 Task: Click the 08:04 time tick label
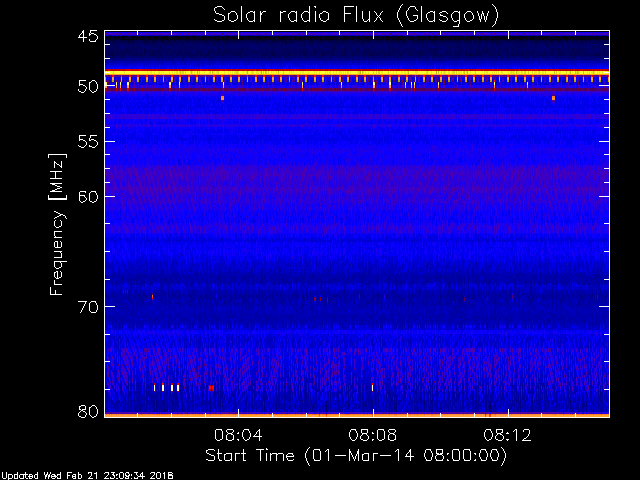(x=238, y=435)
